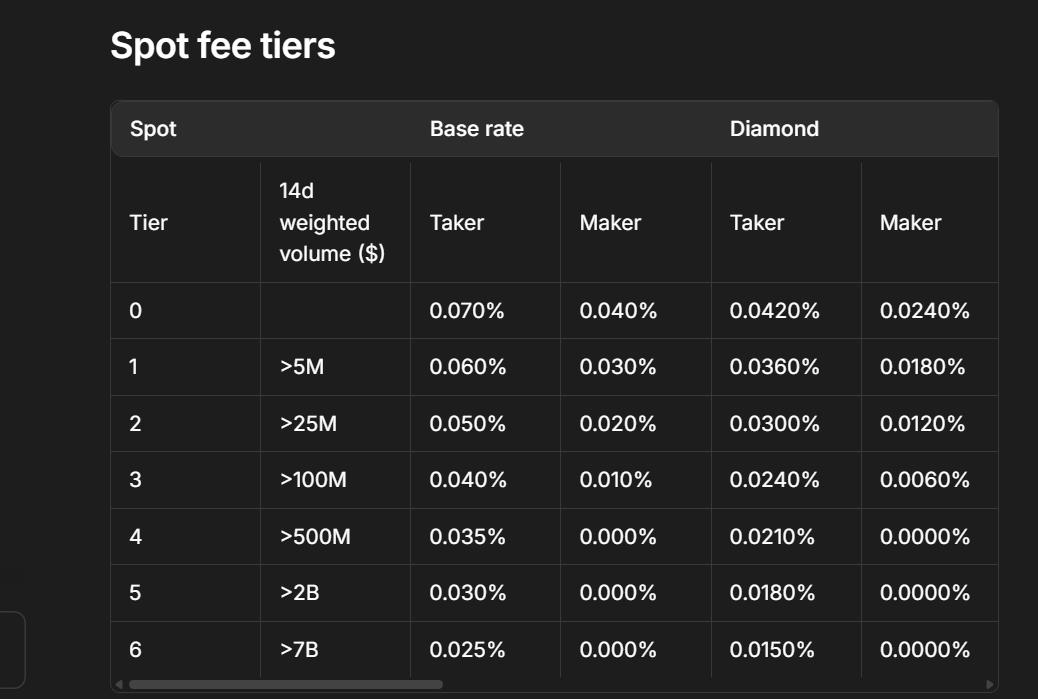Click the horizontal scrollbar thumb under the table
The height and width of the screenshot is (699, 1038).
point(285,685)
